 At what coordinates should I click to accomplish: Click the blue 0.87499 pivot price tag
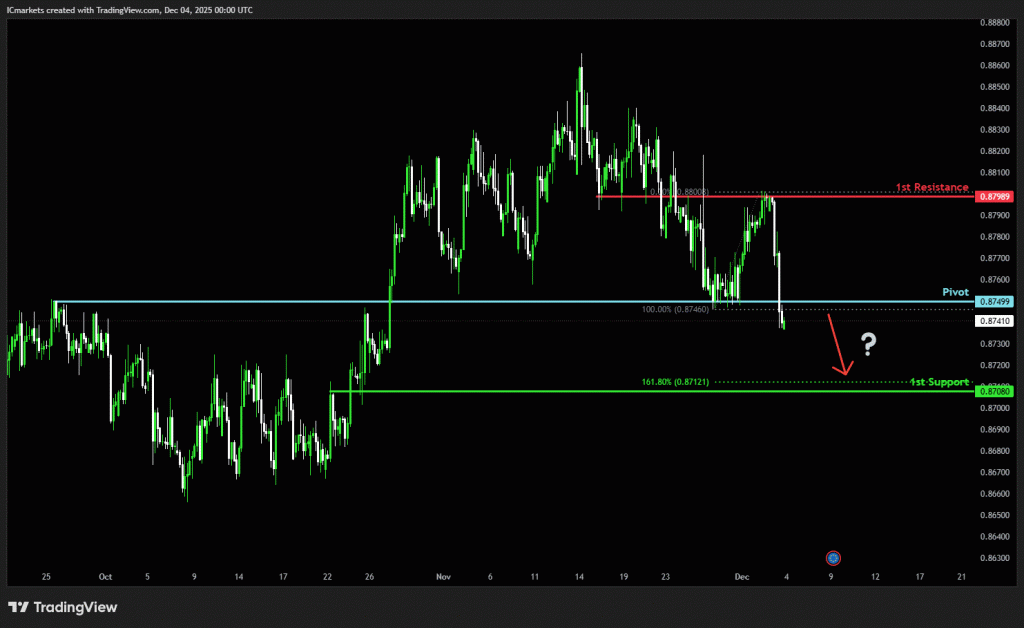click(996, 302)
